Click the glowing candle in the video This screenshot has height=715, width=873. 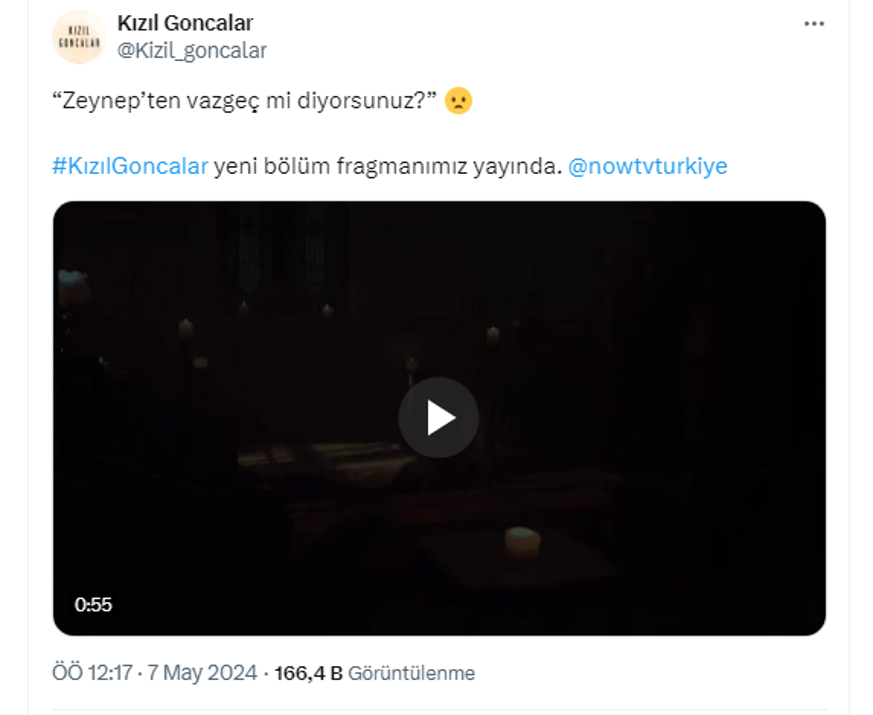(x=521, y=541)
